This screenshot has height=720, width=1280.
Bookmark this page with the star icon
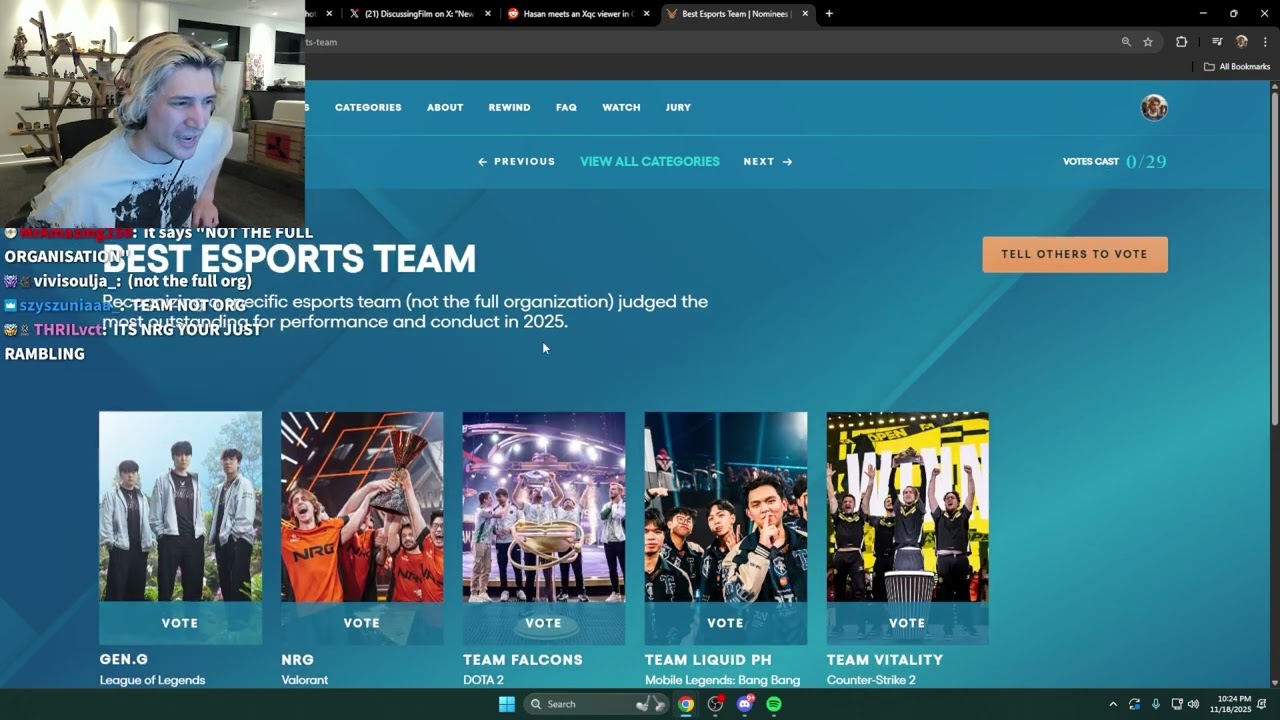coord(1148,42)
